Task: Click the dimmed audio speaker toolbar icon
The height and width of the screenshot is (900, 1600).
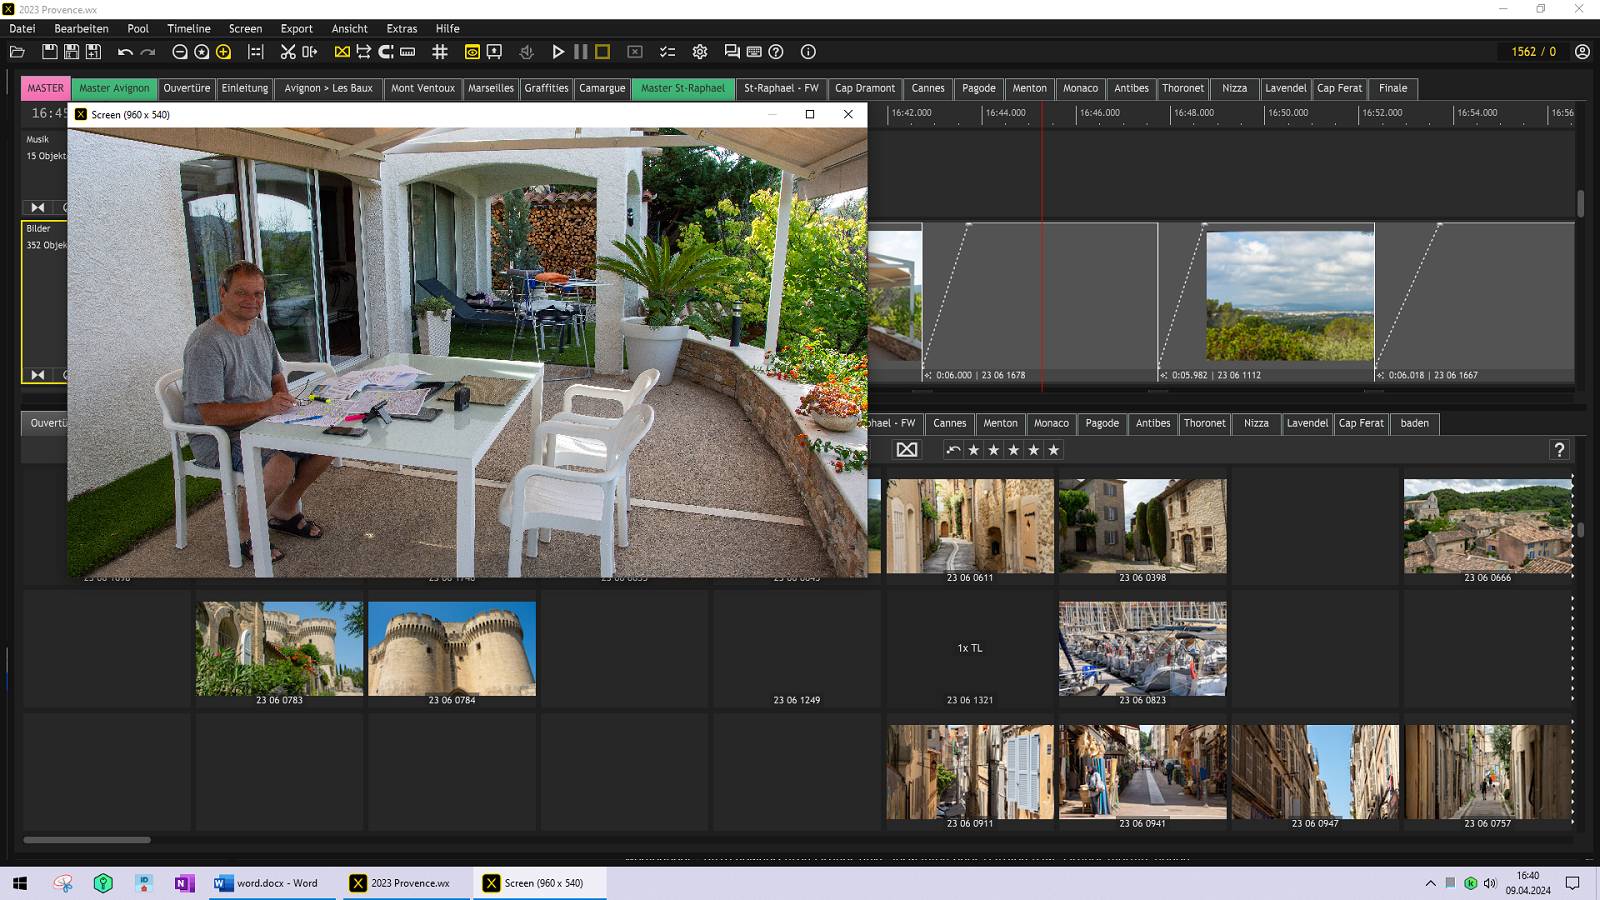Action: 526,52
